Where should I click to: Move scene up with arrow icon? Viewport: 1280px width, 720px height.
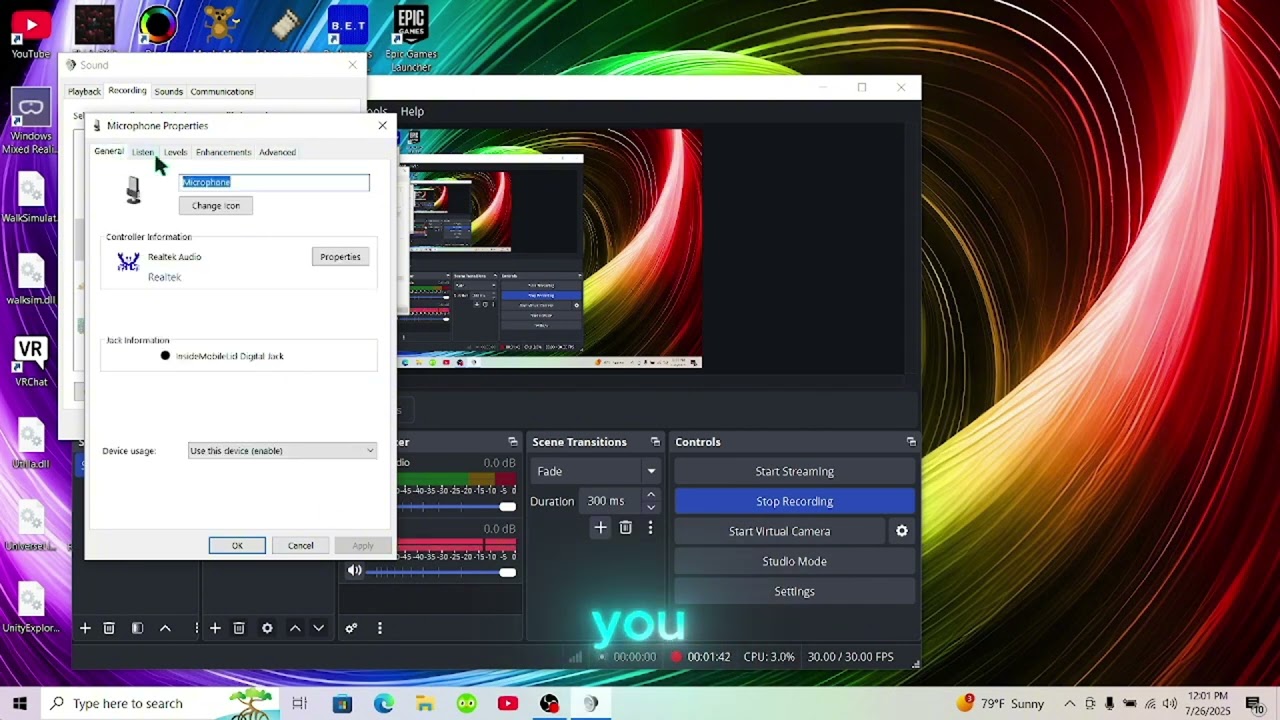[165, 628]
